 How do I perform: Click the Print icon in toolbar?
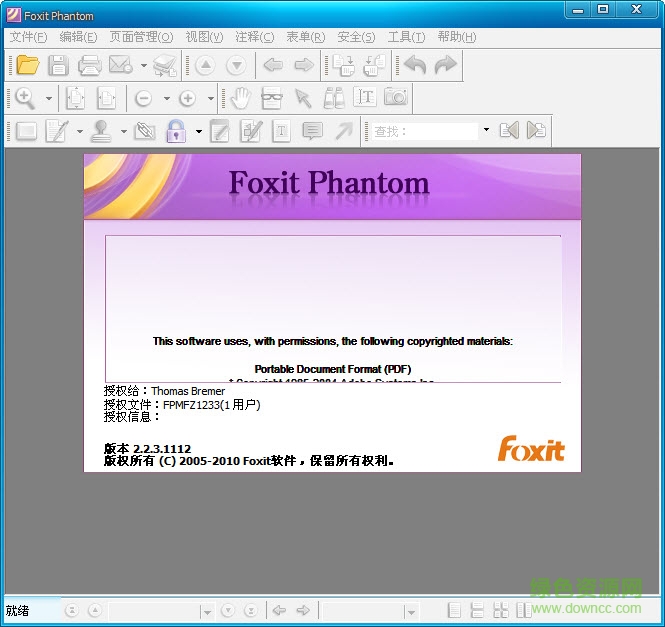point(89,66)
